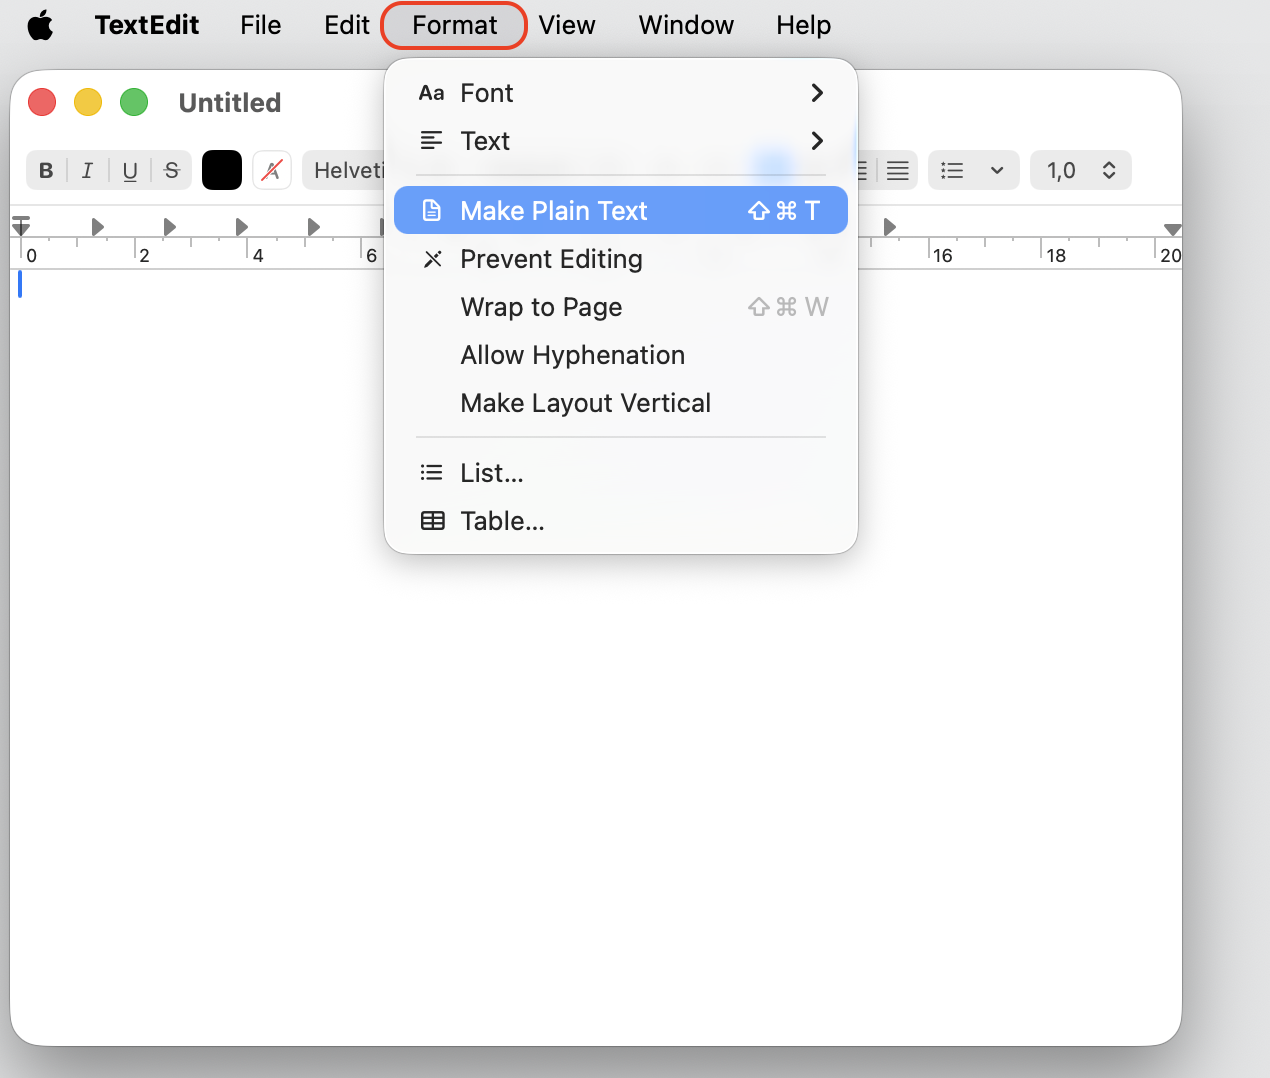Open the list bullets dropdown
The height and width of the screenshot is (1078, 1270).
point(974,170)
